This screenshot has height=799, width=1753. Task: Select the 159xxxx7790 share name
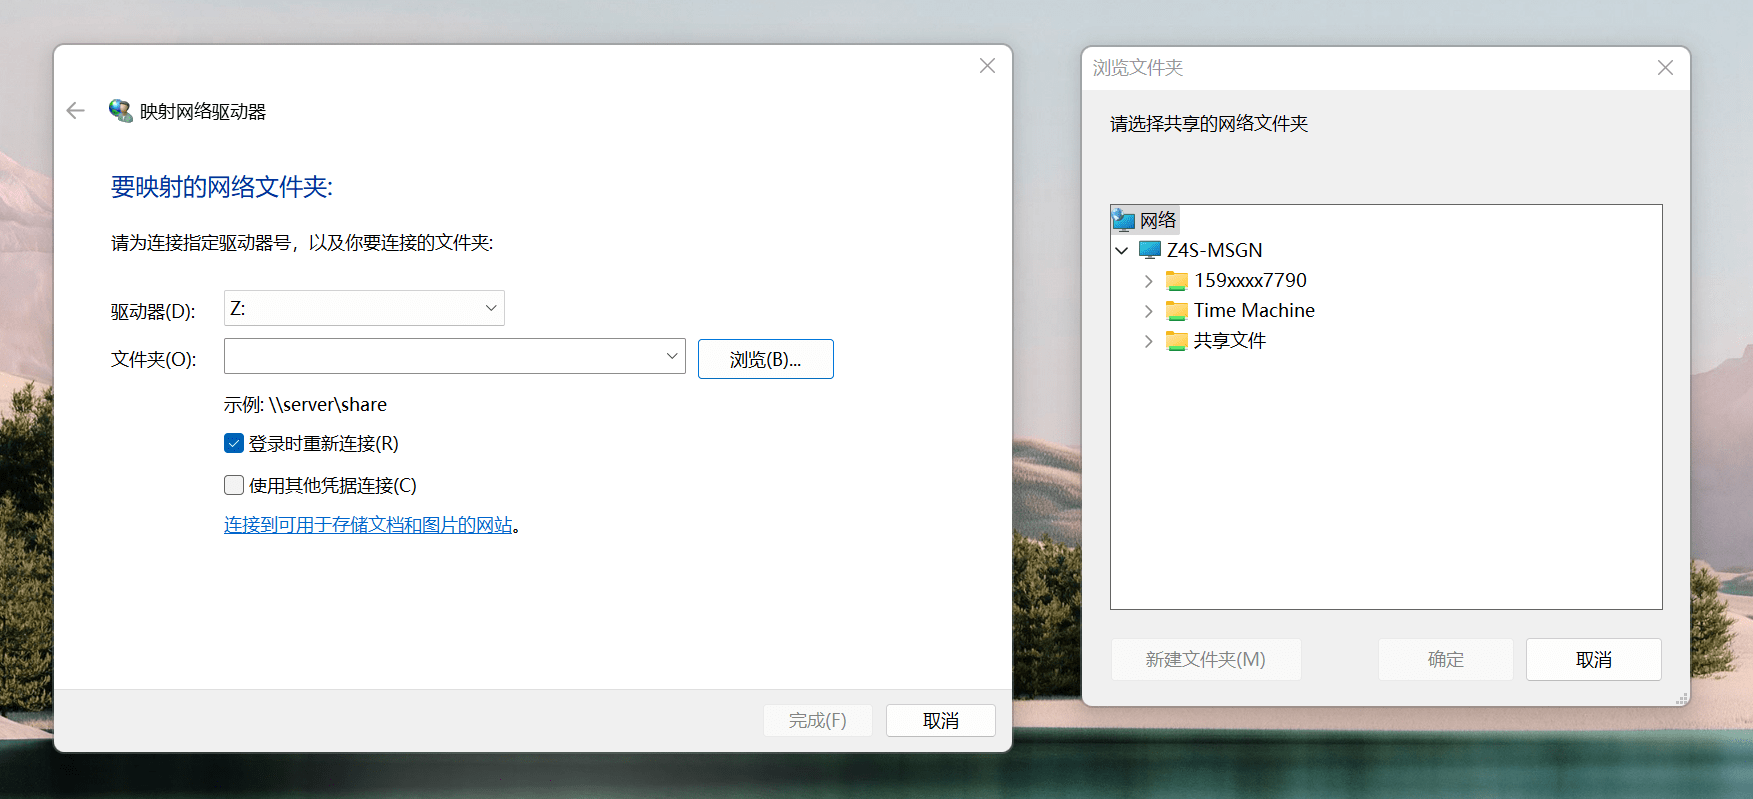[1250, 281]
